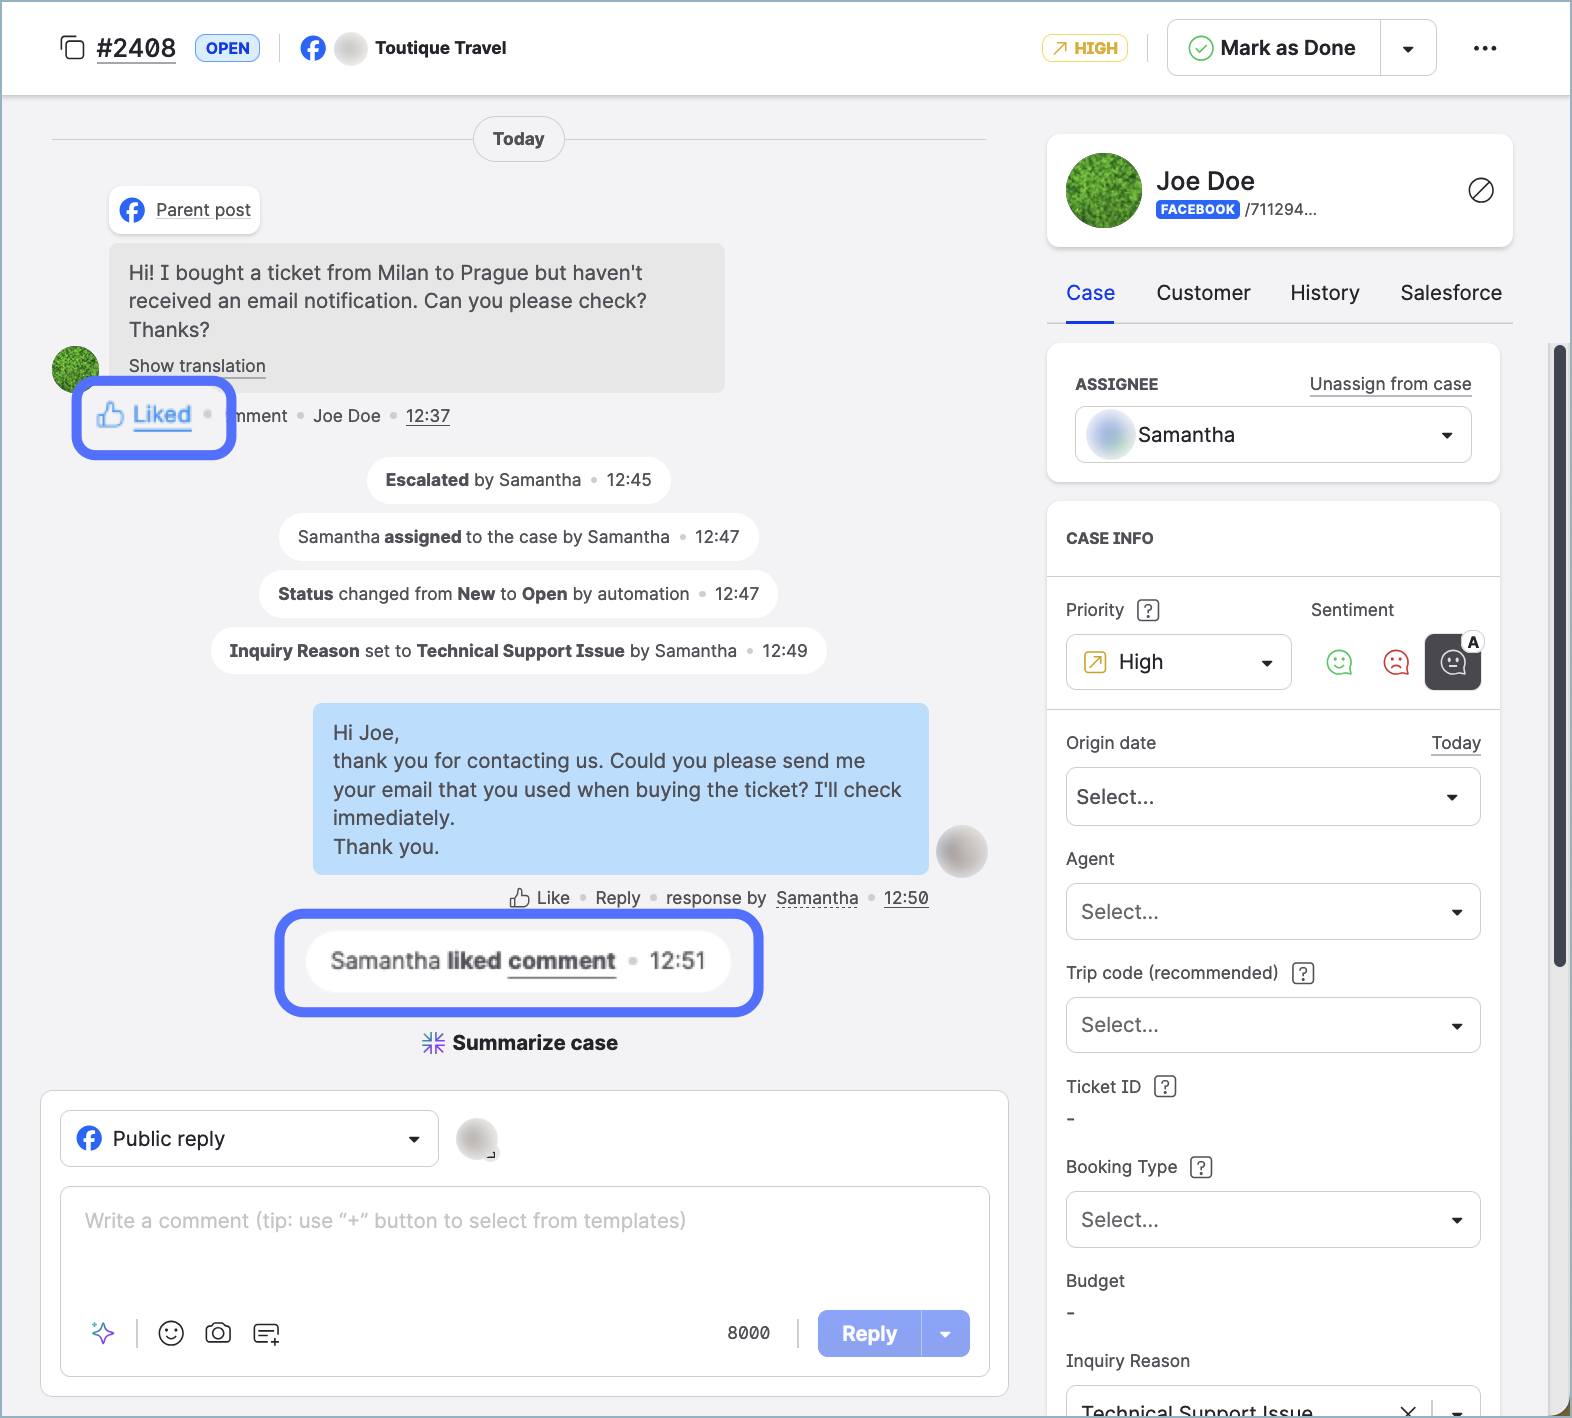
Task: Click the camera attach image icon
Action: point(218,1333)
